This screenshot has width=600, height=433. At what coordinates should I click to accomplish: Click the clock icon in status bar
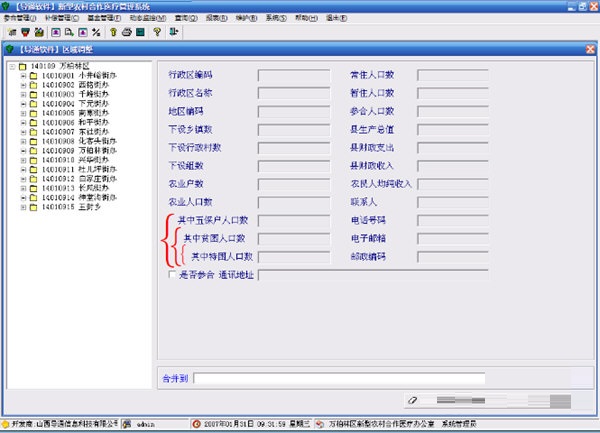click(x=196, y=424)
